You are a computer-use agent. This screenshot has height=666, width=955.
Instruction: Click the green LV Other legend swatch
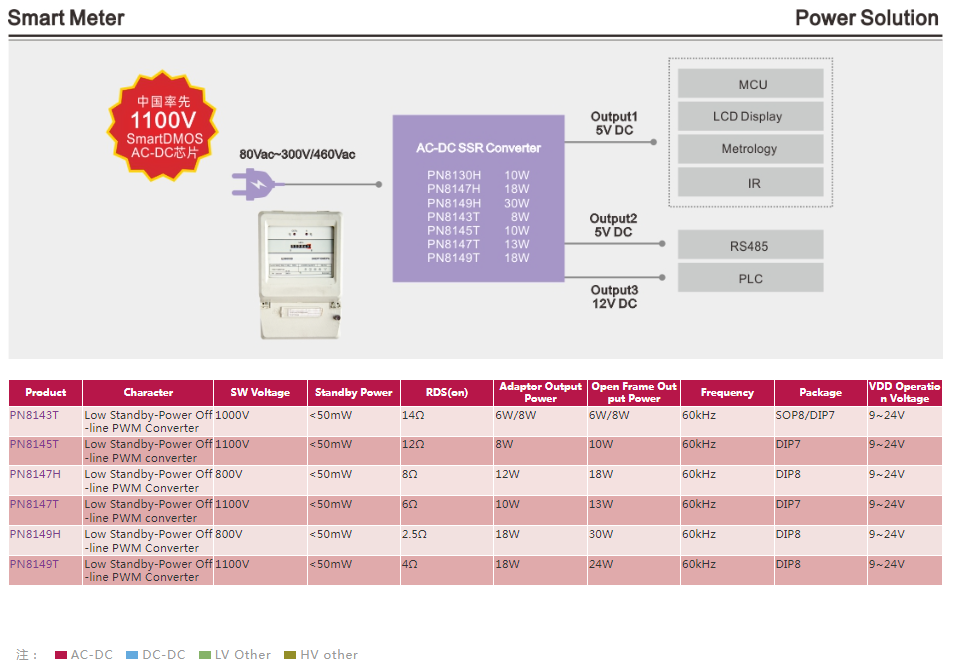point(205,655)
